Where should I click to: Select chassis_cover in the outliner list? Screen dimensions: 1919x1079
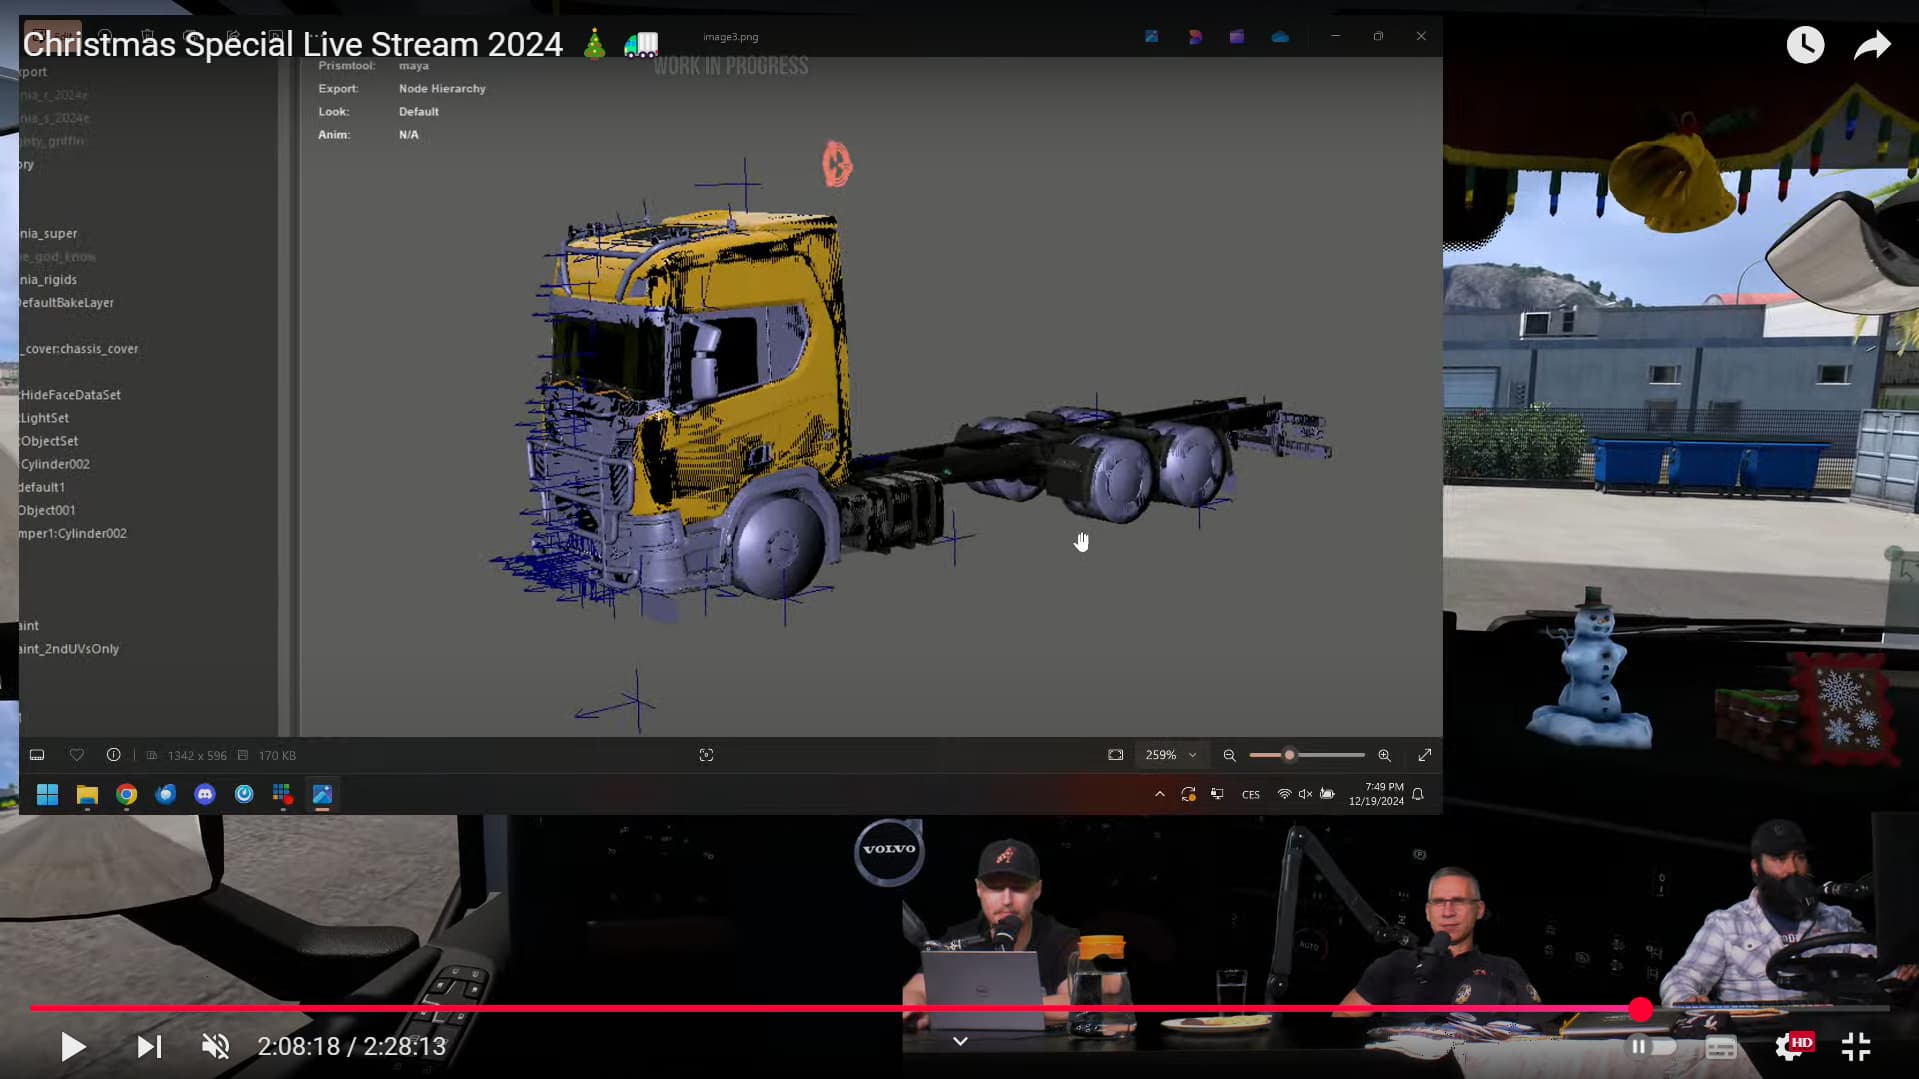click(x=82, y=349)
